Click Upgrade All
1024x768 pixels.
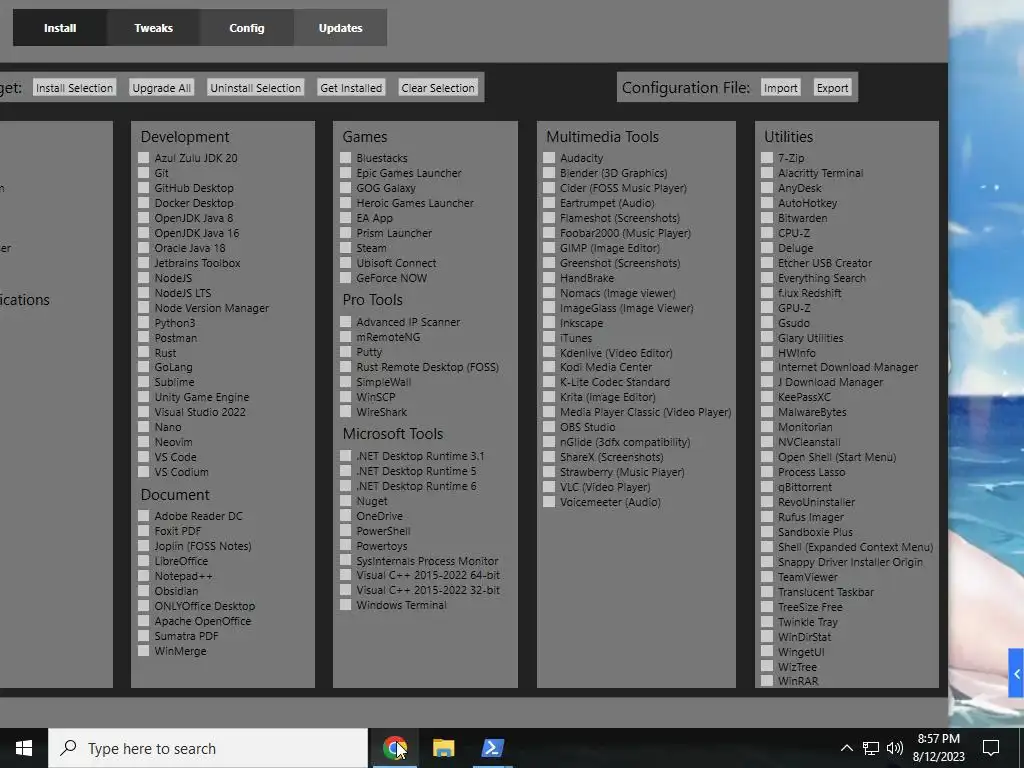(x=161, y=88)
